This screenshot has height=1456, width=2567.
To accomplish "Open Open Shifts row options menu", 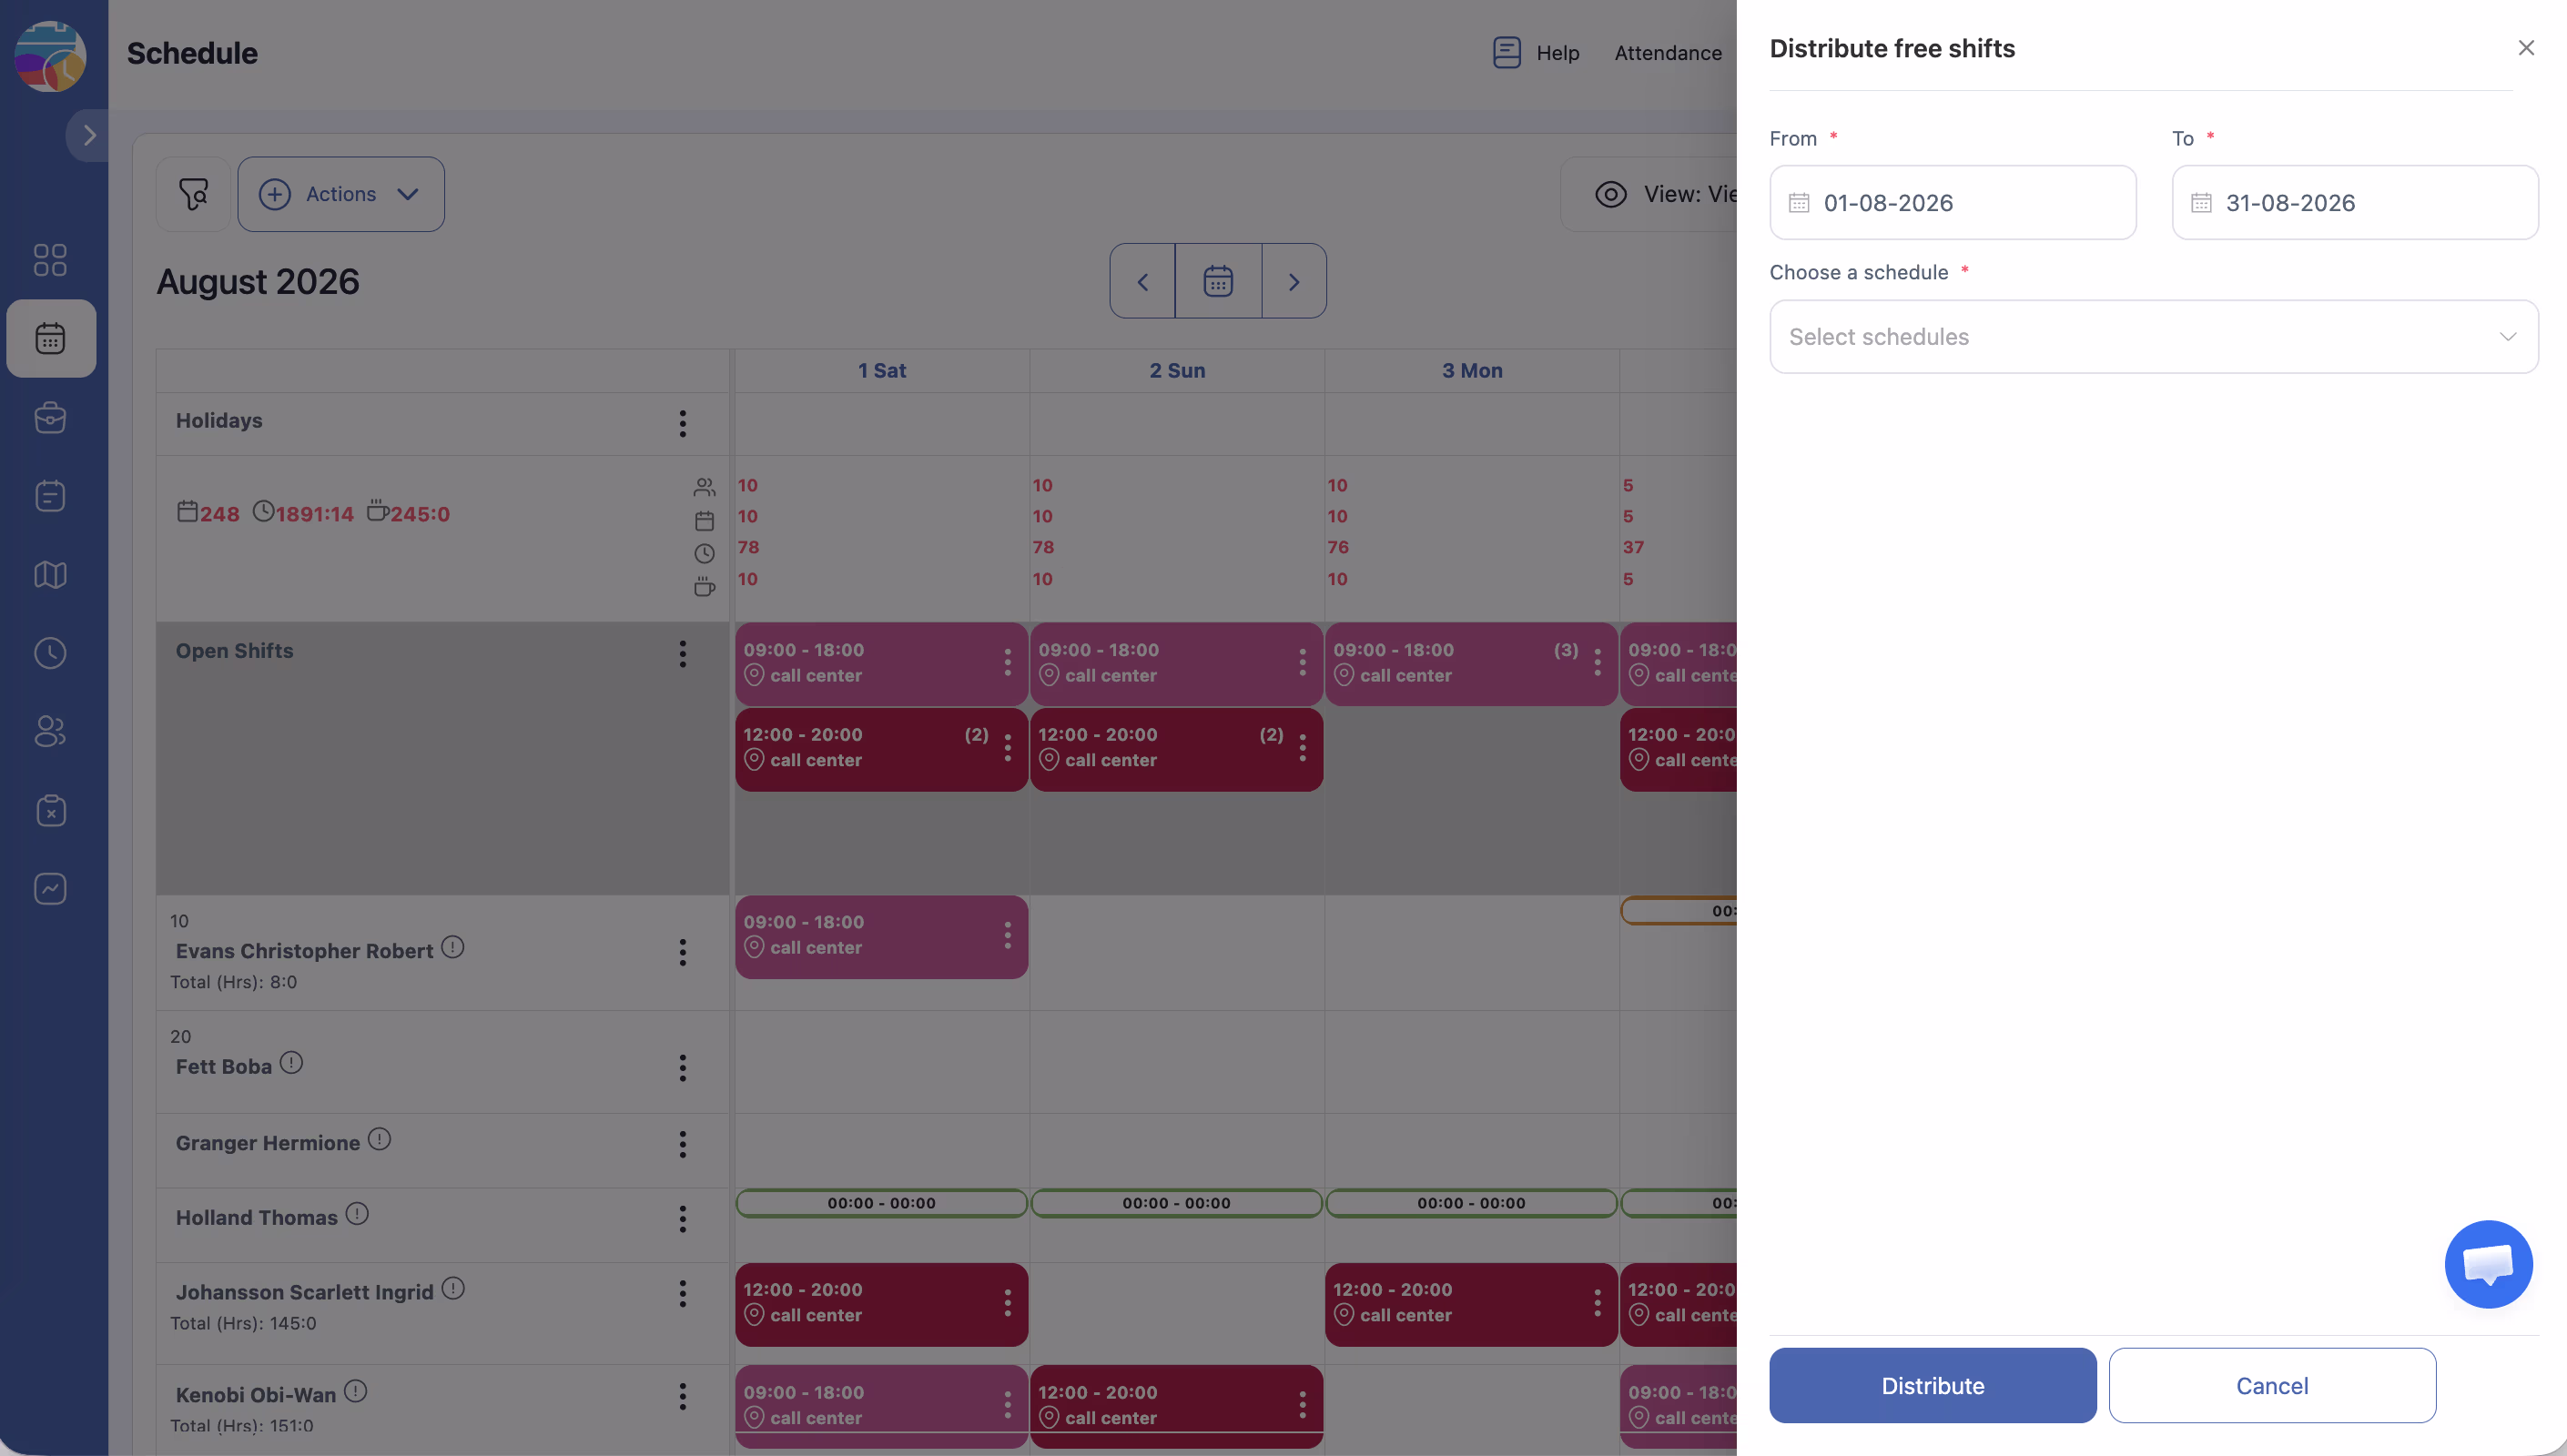I will point(683,654).
